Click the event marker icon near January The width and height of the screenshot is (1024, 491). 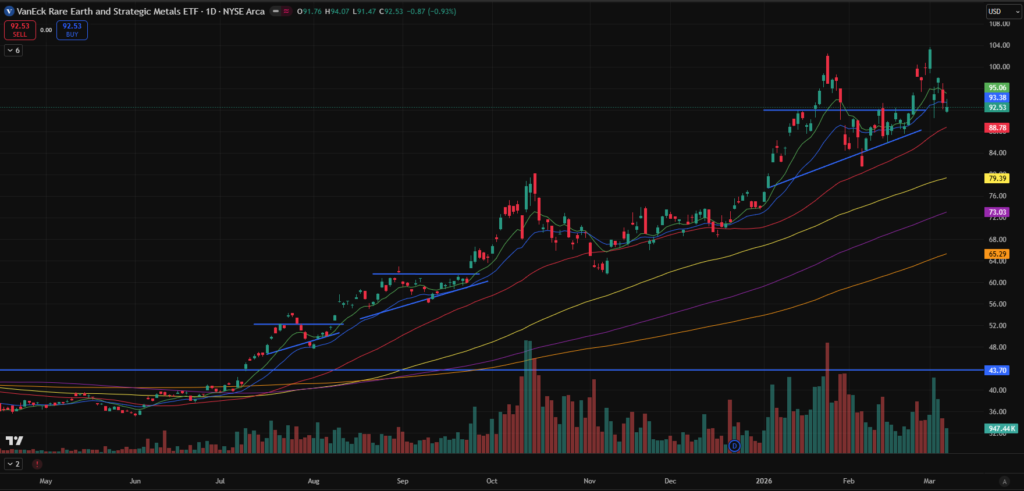[734, 446]
